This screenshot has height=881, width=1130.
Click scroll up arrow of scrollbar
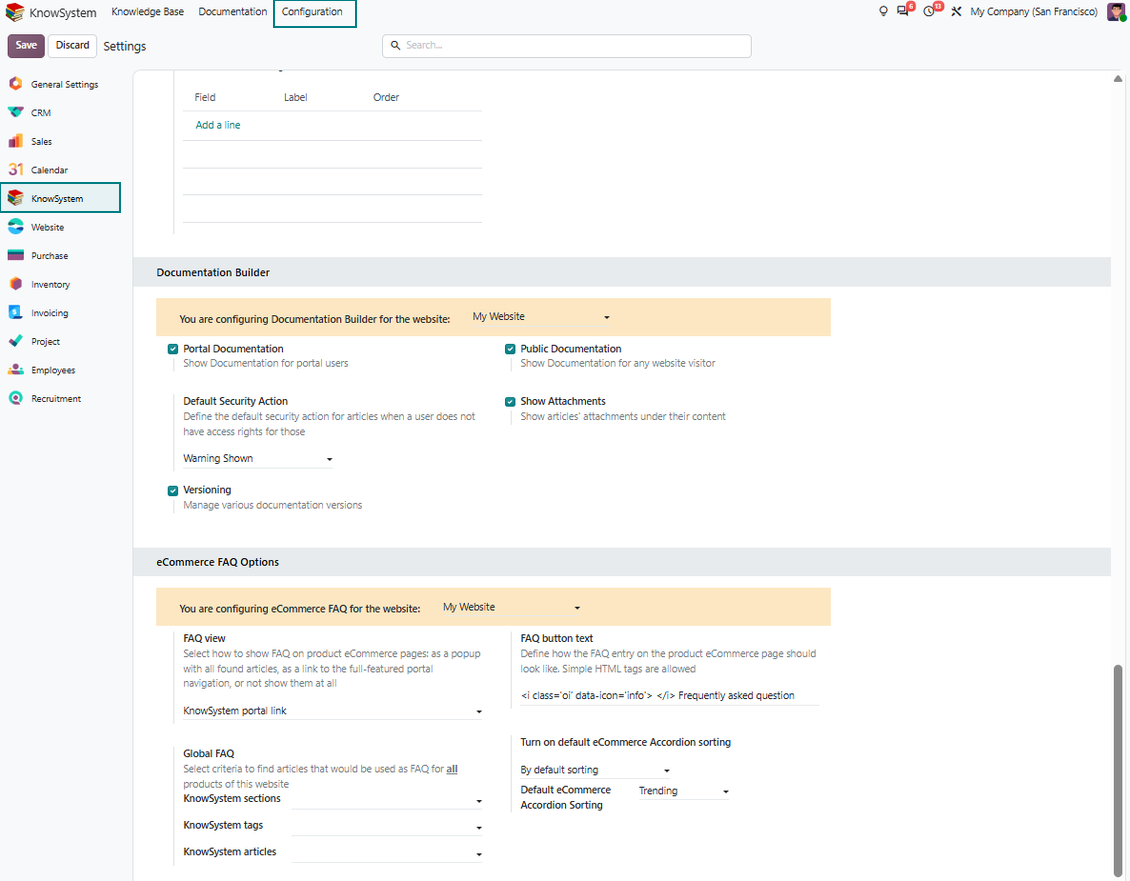[1118, 79]
